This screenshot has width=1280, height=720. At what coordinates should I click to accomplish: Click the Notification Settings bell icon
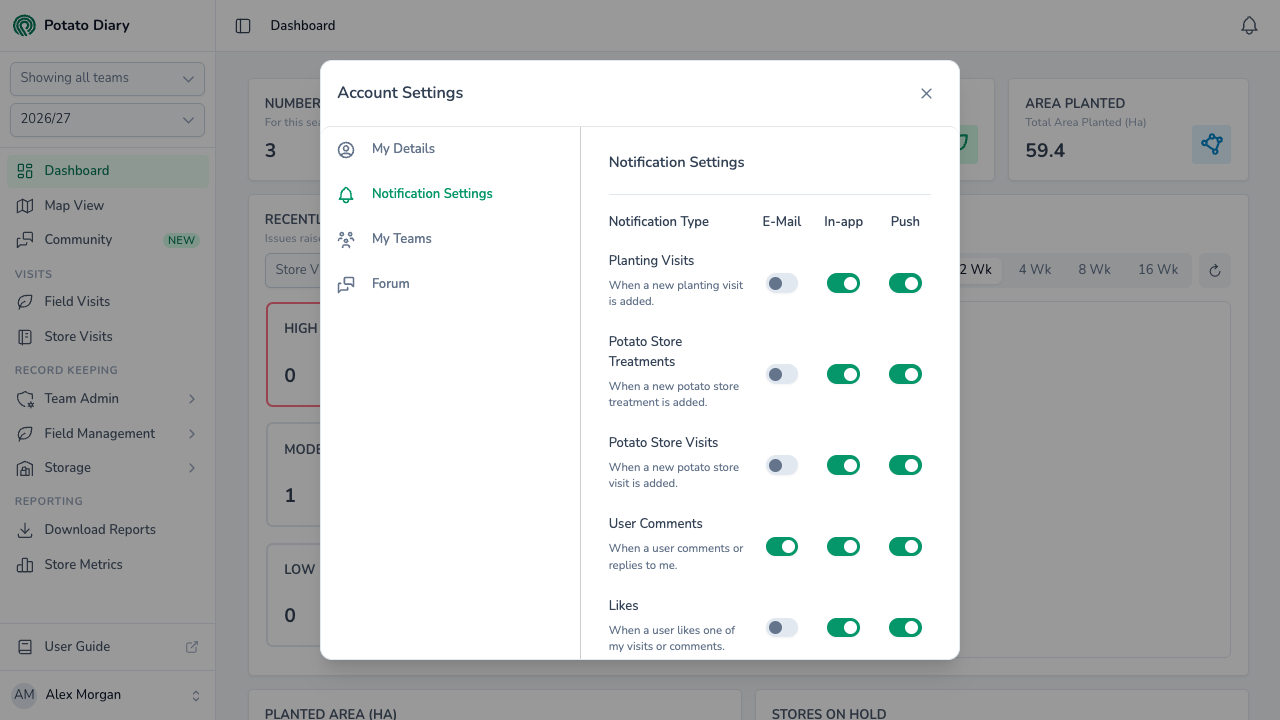point(346,194)
